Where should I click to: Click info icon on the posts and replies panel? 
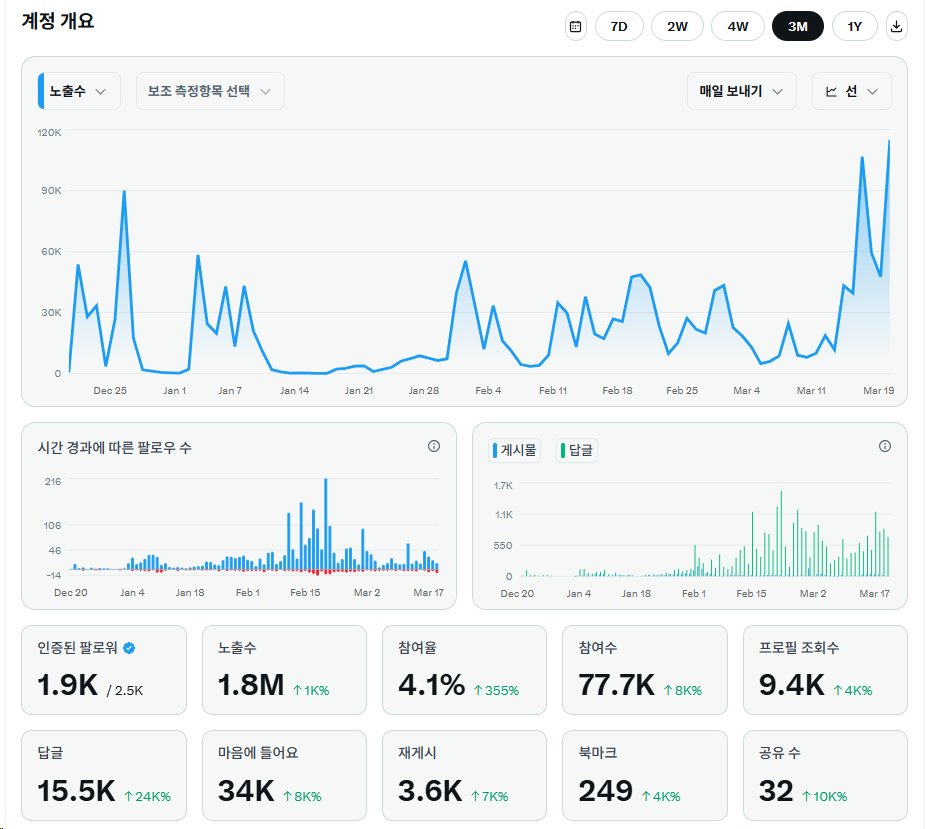[x=884, y=447]
